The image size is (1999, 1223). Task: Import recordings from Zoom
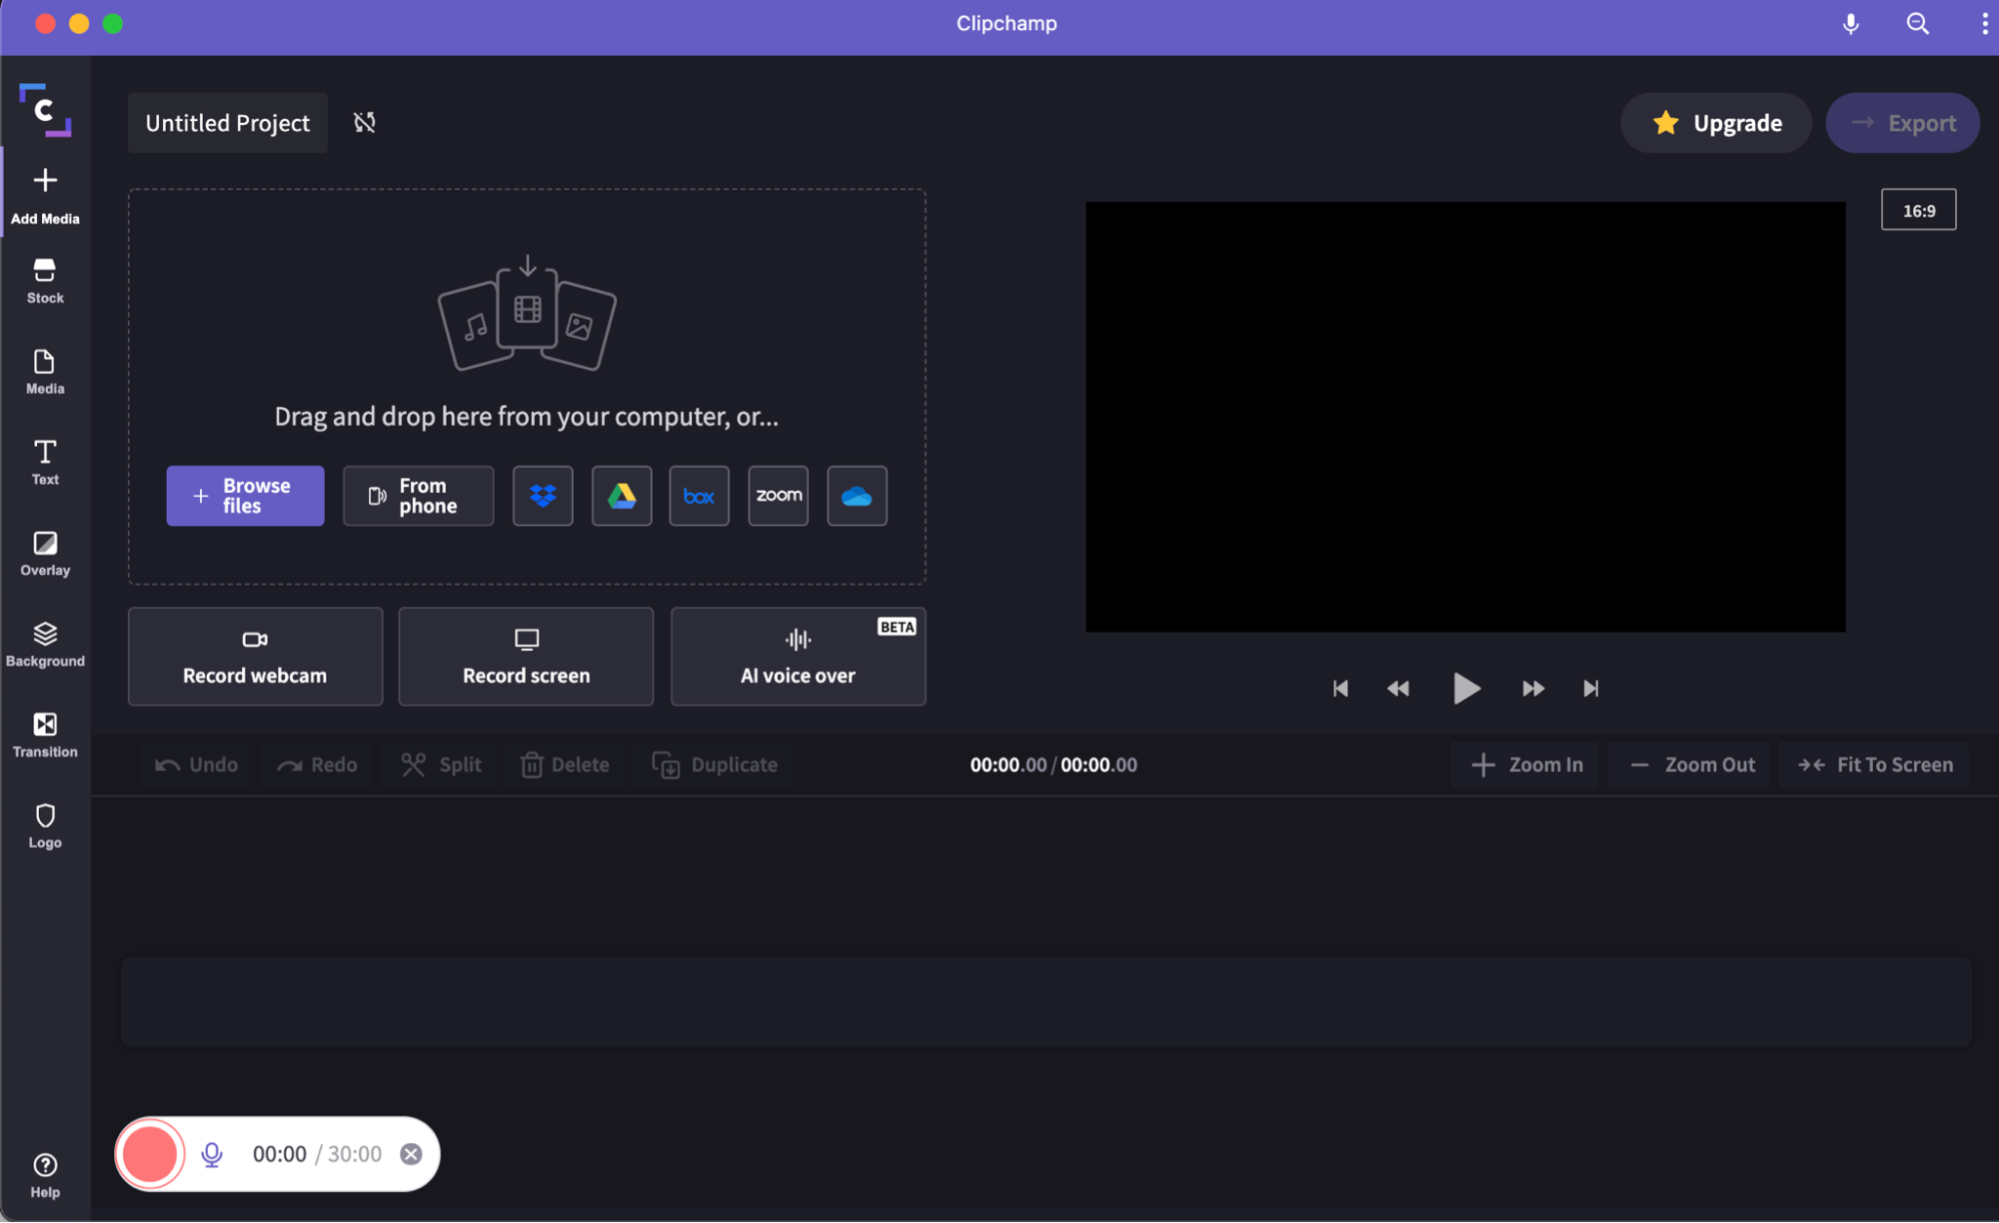[778, 496]
